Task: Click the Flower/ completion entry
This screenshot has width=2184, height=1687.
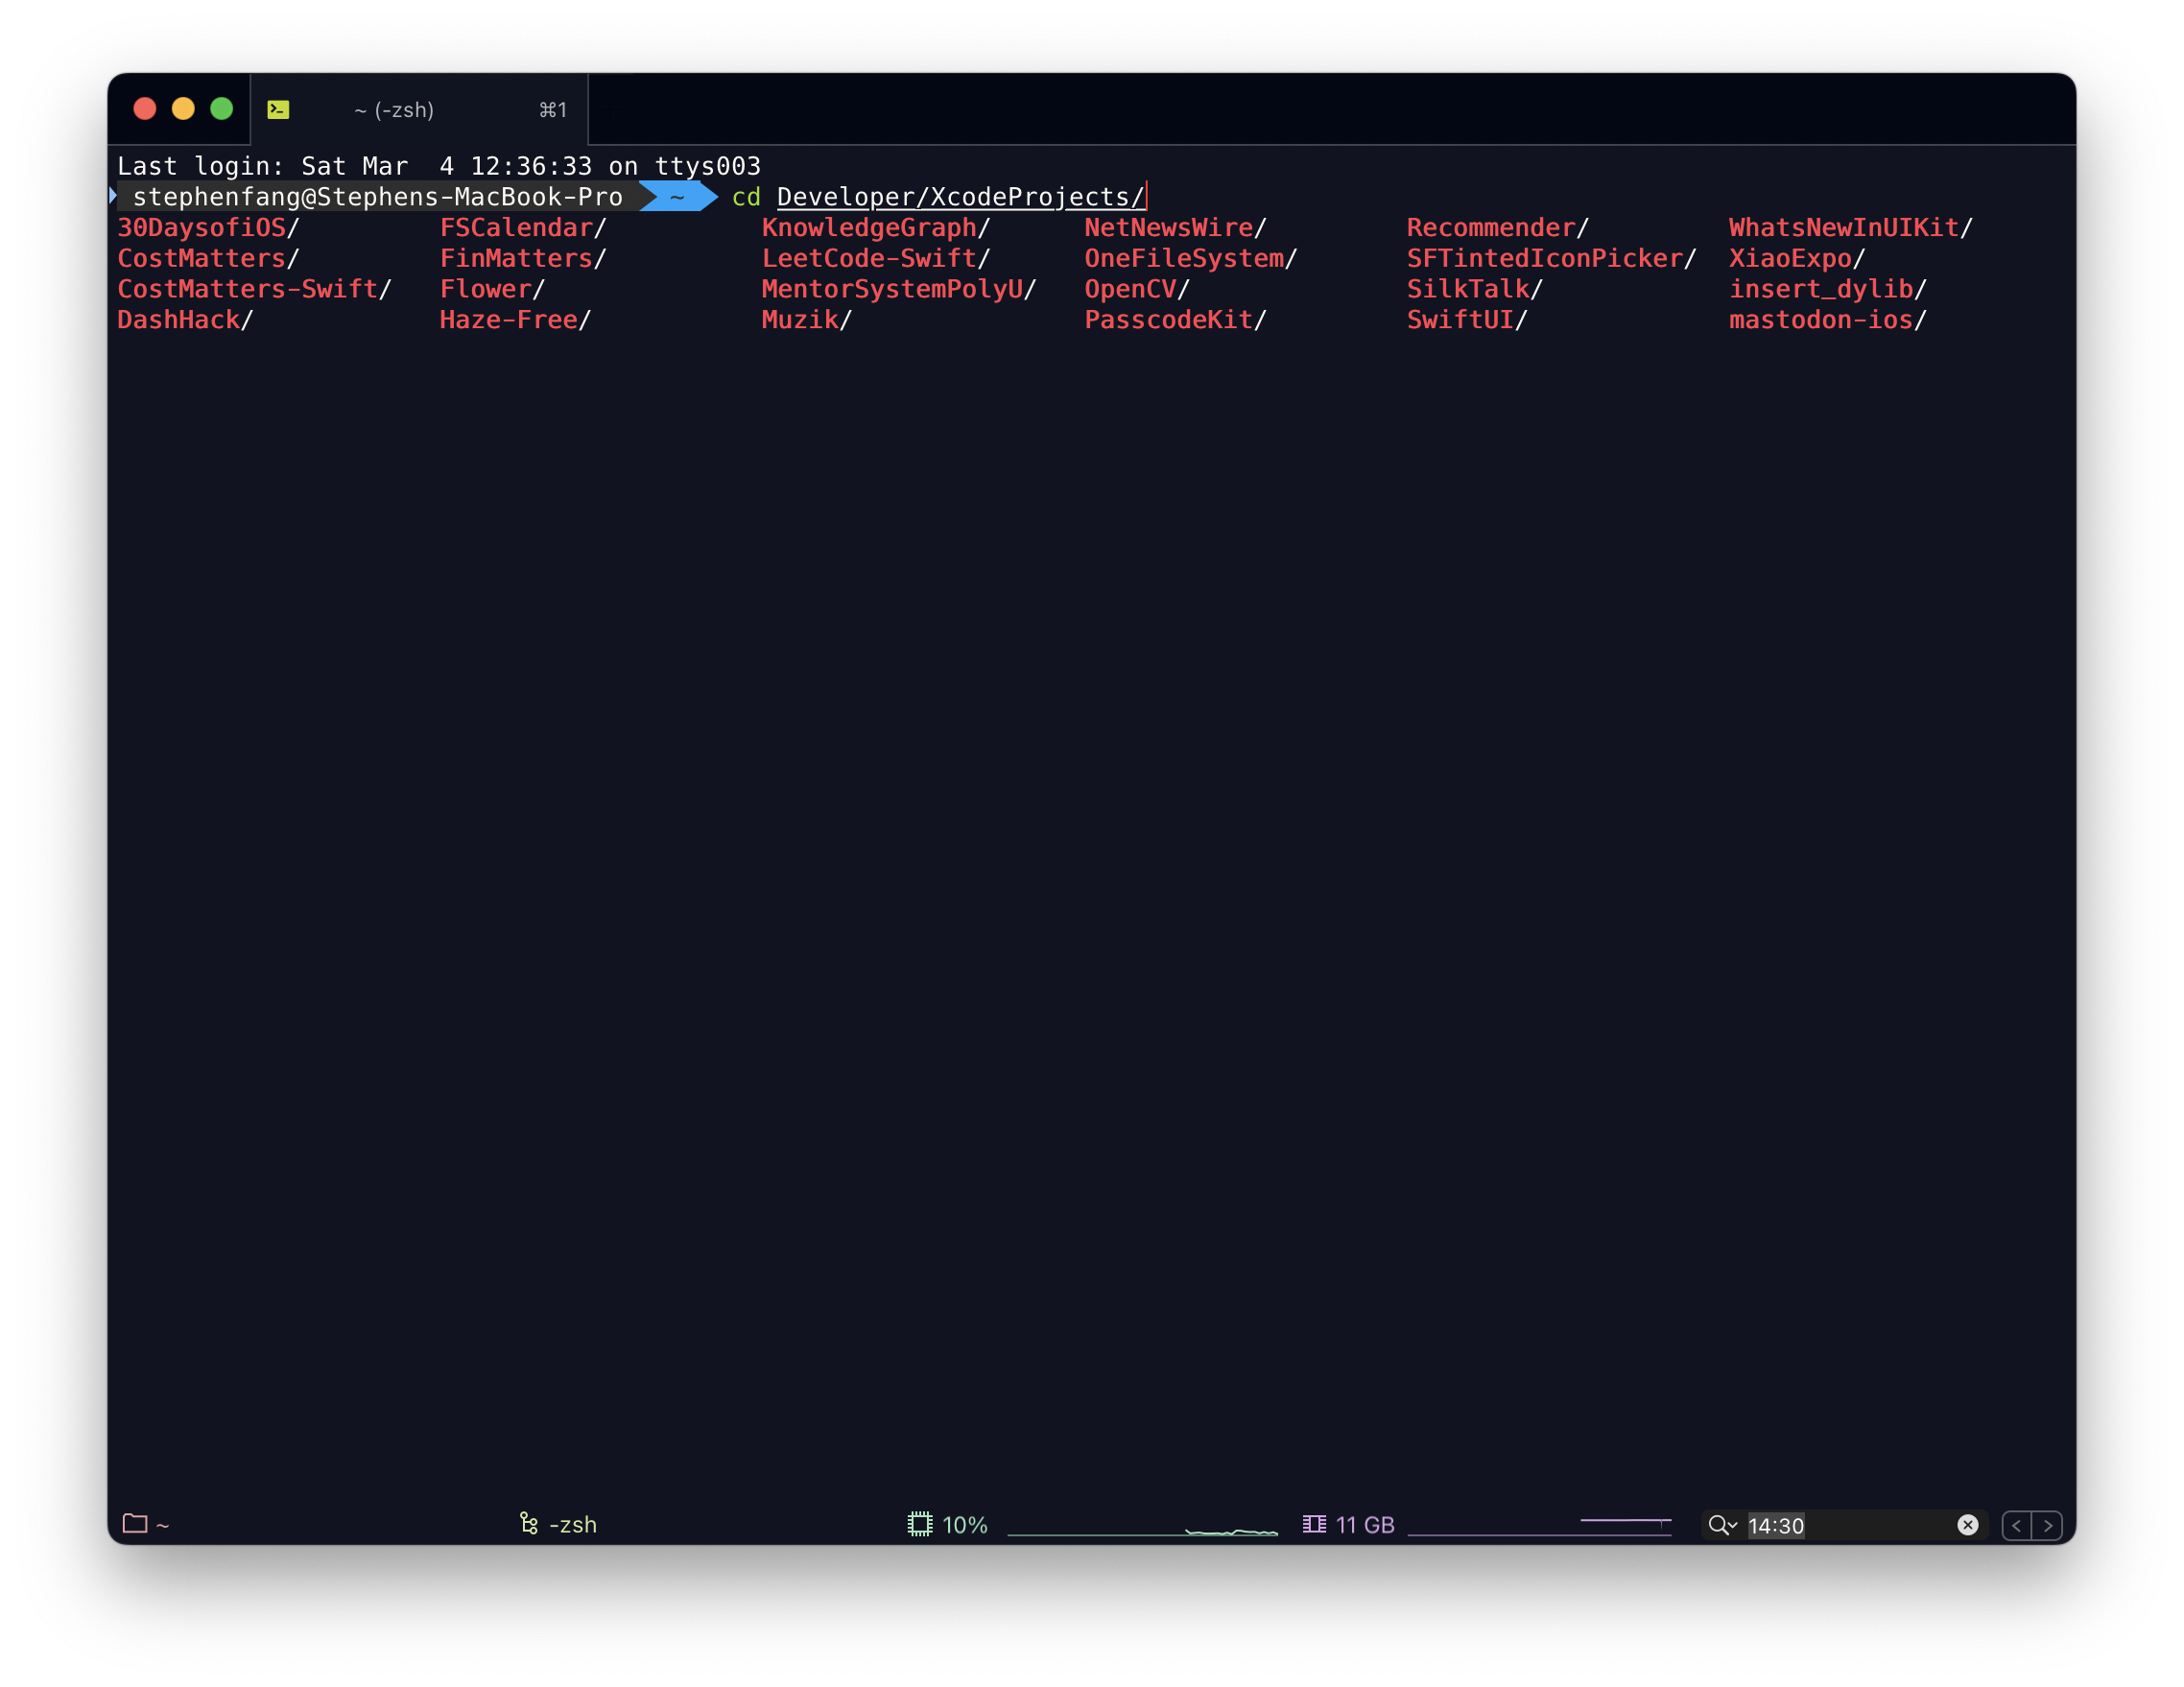Action: click(x=492, y=289)
